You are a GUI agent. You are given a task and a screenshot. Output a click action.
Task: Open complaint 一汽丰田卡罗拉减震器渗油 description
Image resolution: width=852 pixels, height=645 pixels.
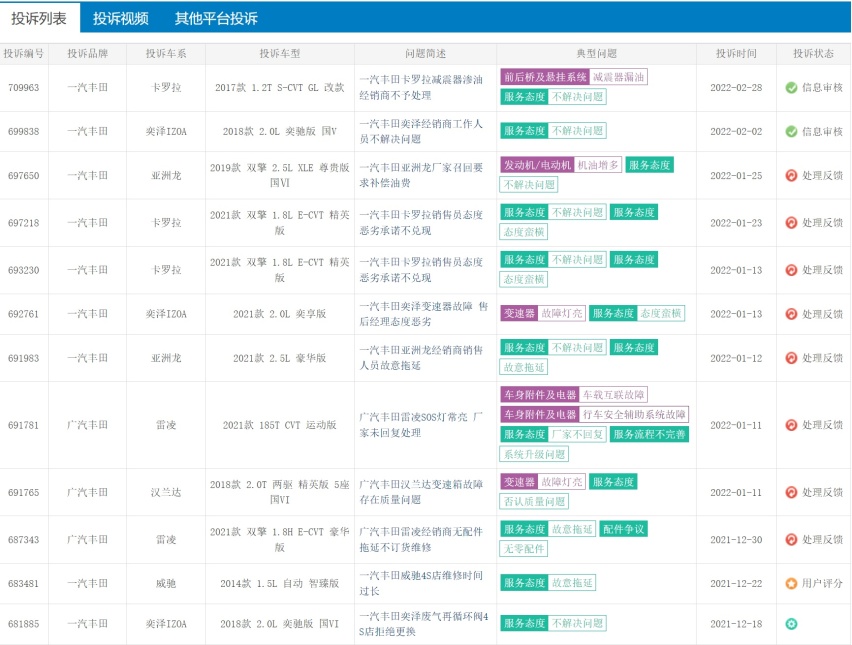click(421, 87)
